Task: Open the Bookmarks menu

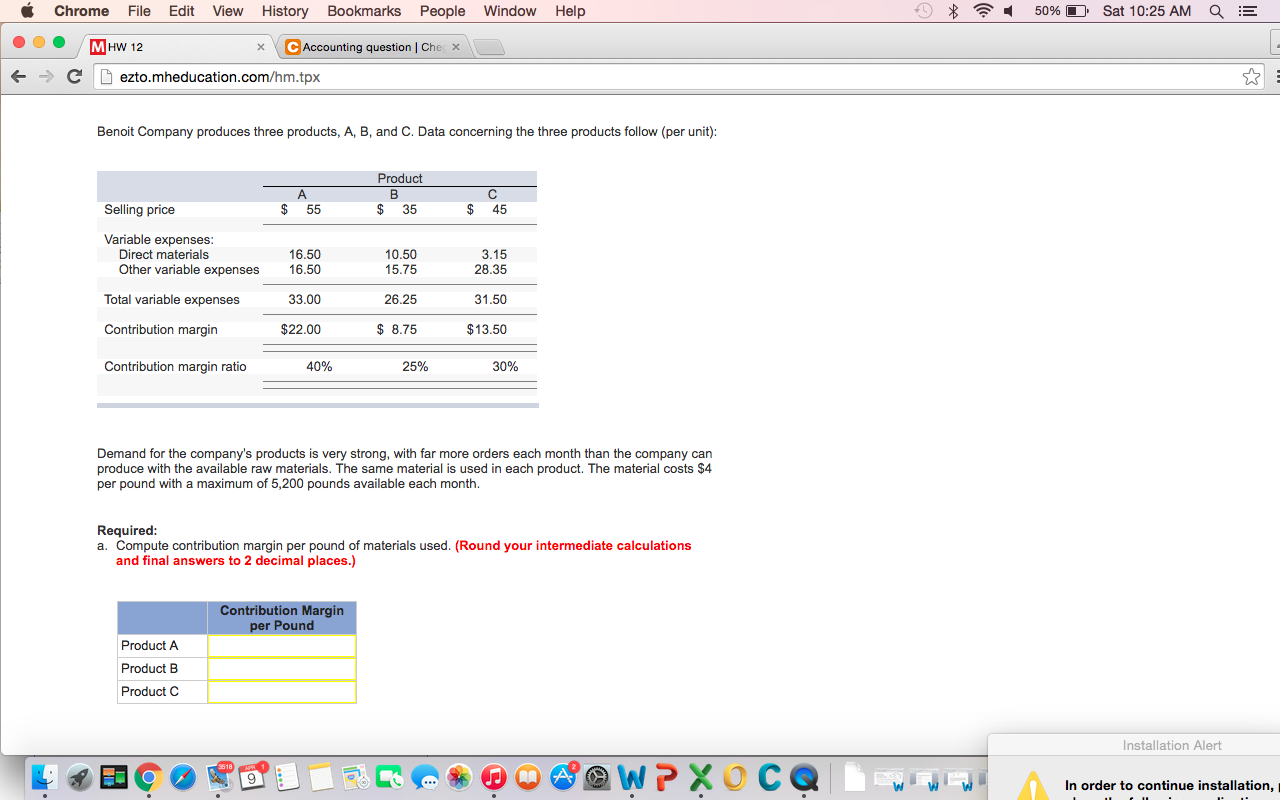Action: pos(364,11)
